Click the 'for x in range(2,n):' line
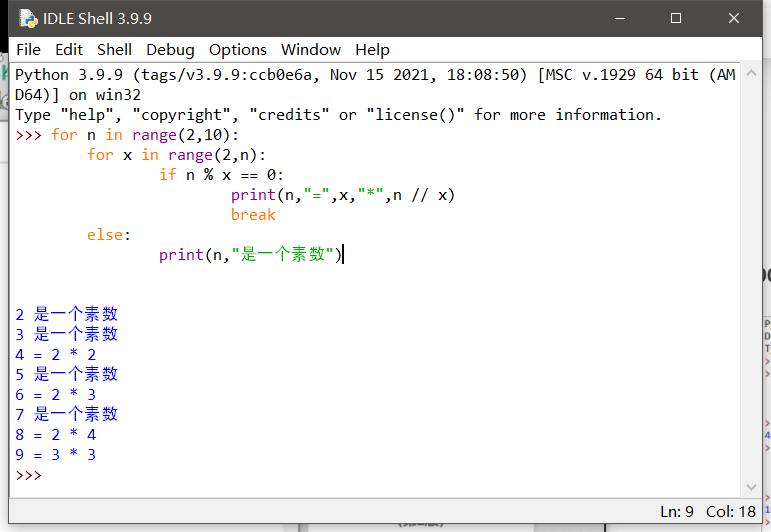 point(176,155)
